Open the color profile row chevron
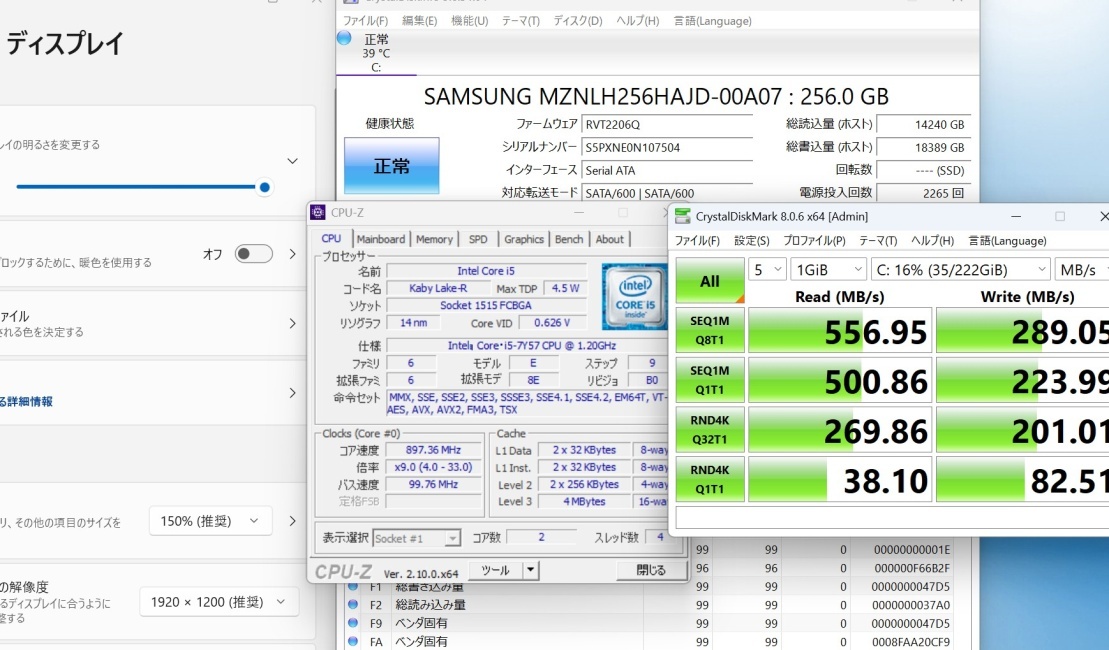This screenshot has height=650, width=1109. (x=292, y=323)
